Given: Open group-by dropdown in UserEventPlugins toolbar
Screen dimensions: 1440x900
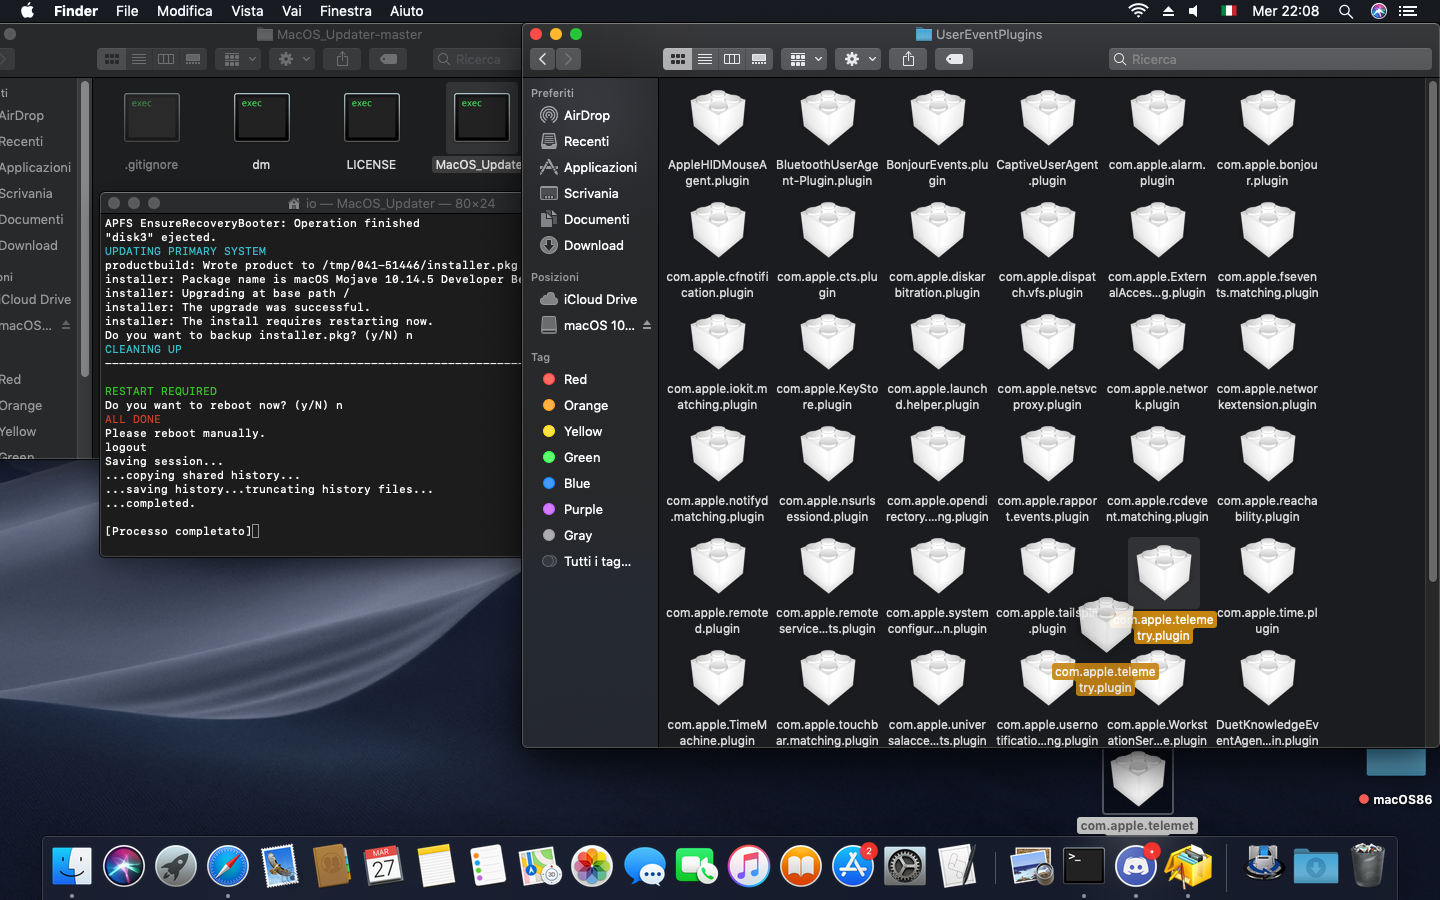Looking at the screenshot, I should pos(805,59).
